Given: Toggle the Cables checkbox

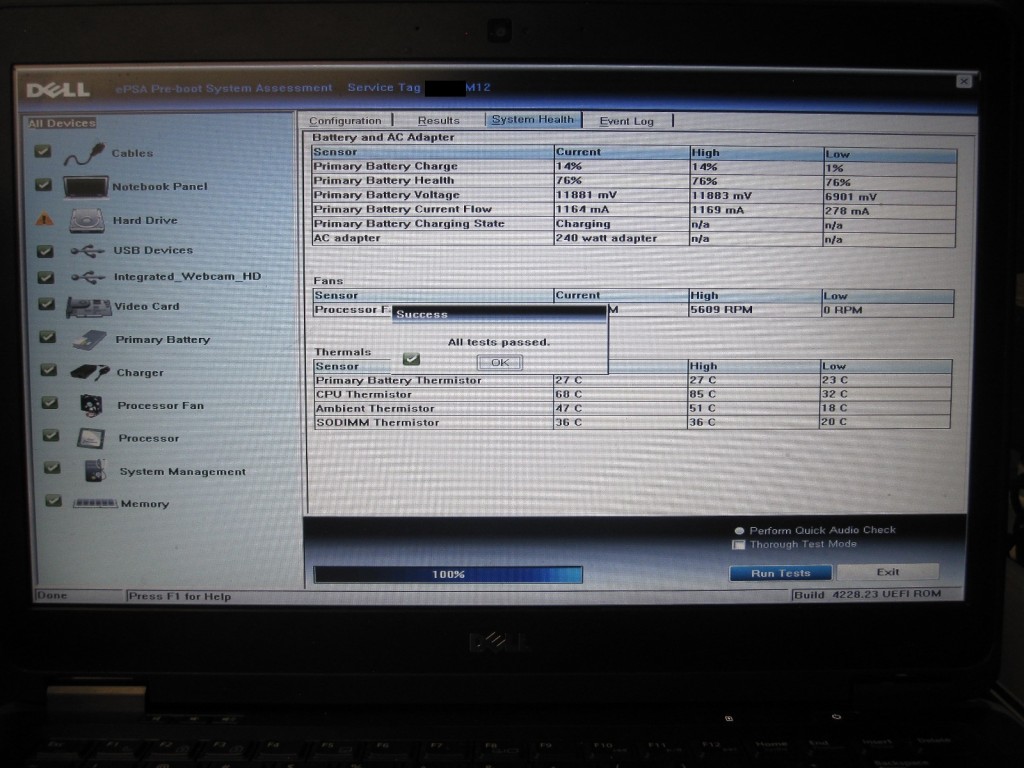Looking at the screenshot, I should point(42,152).
